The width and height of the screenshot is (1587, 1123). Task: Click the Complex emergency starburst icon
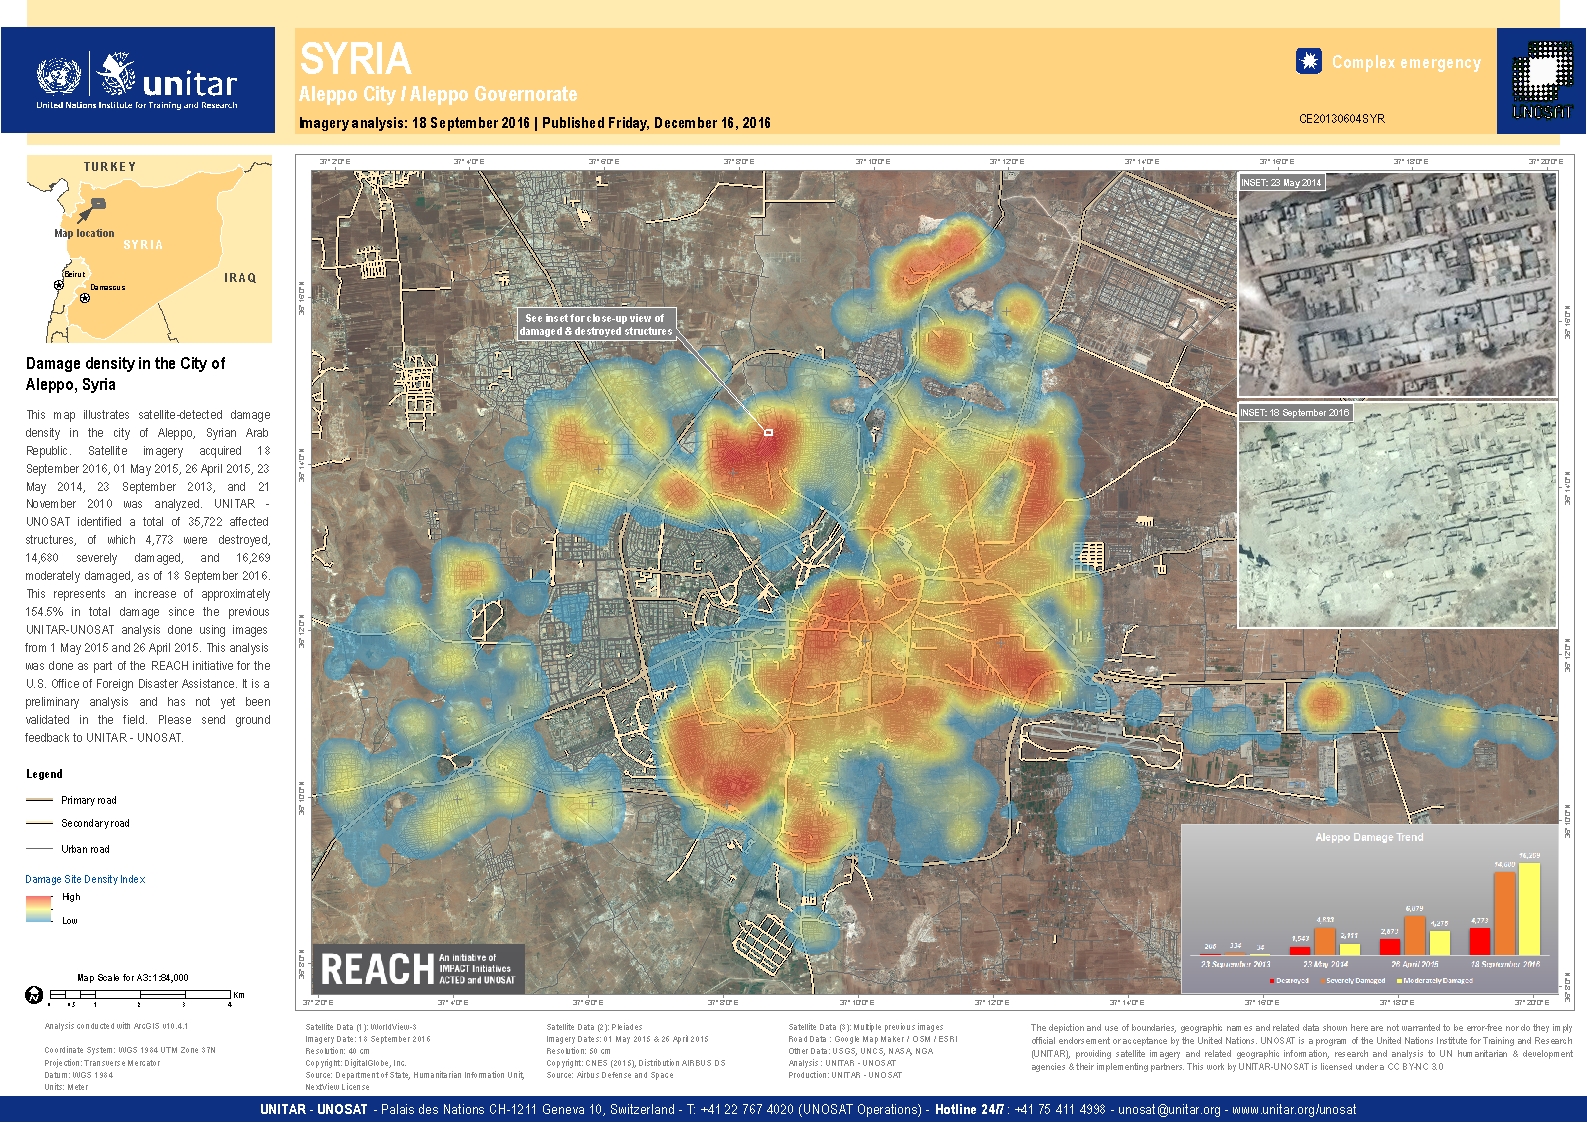[1308, 62]
